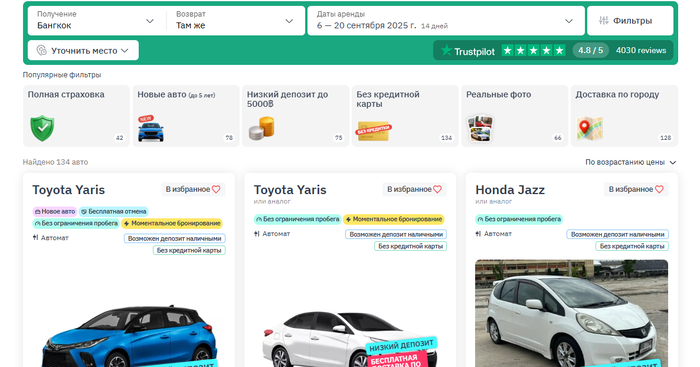
Task: Click the 4.8 / 5 rating badge
Action: click(590, 50)
